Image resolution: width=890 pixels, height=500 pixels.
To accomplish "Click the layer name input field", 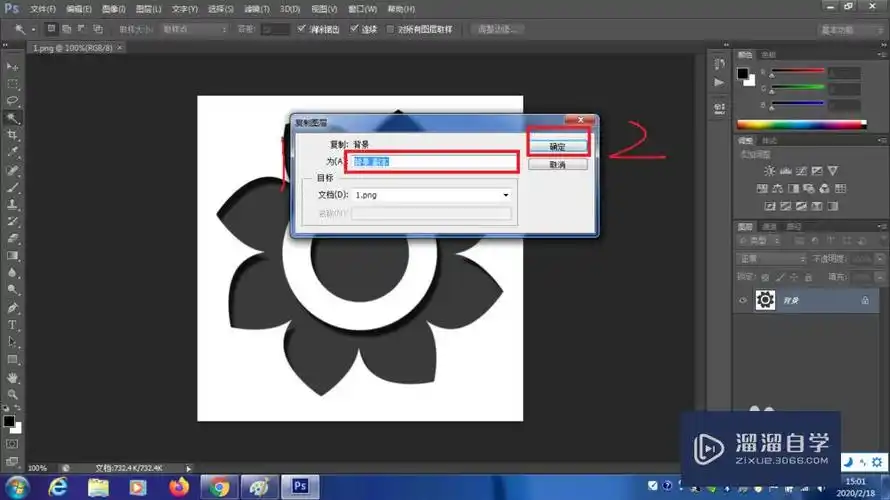I will point(432,162).
